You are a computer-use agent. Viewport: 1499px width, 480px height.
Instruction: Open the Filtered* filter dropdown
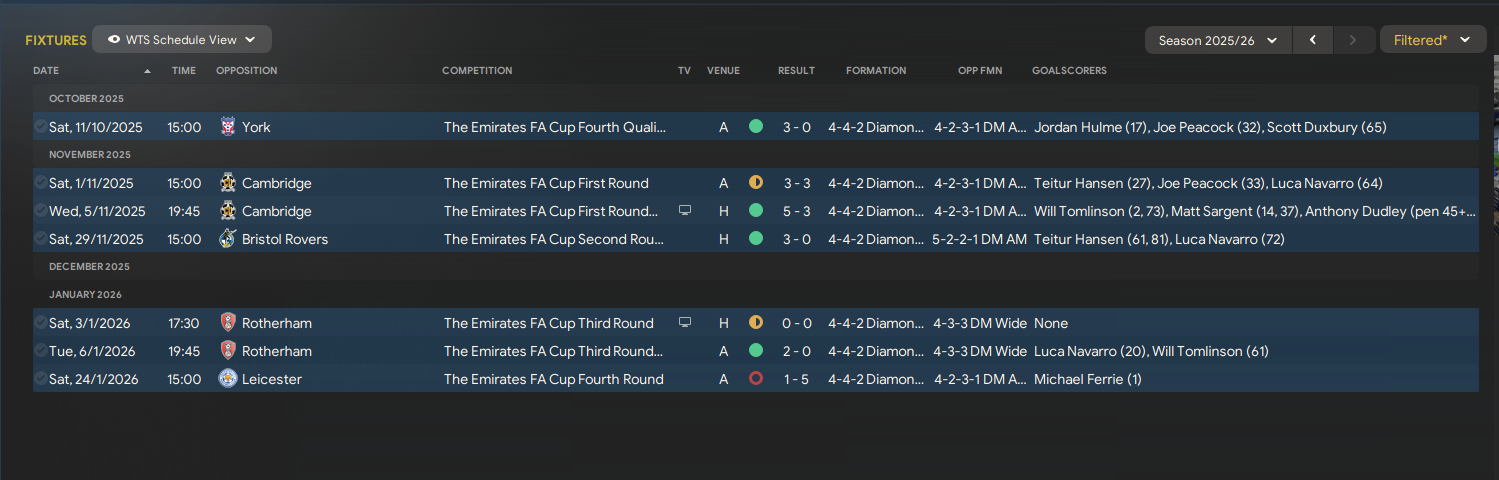[1432, 41]
